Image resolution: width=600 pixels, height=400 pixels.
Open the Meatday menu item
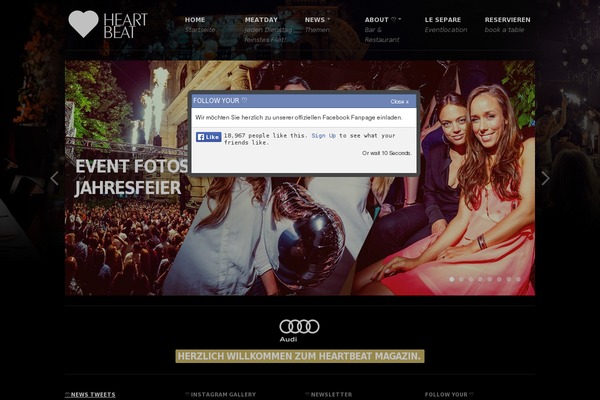tap(261, 20)
